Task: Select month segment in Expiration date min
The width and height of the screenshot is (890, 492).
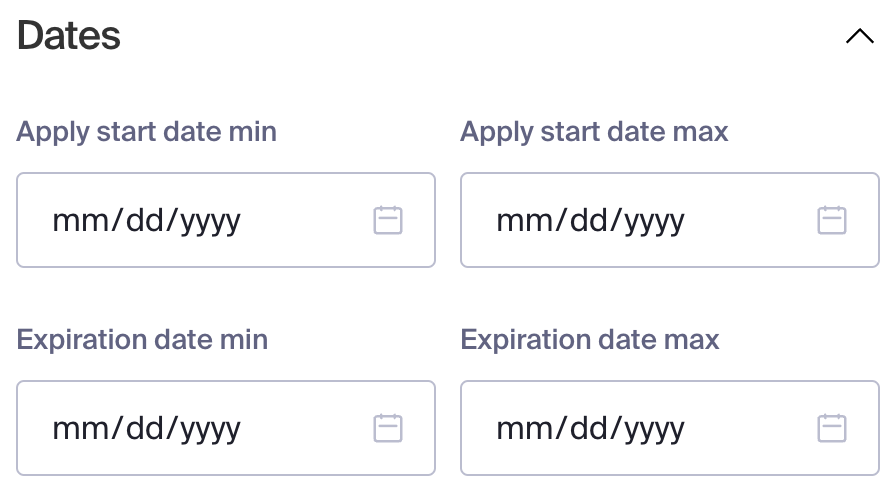Action: point(80,428)
